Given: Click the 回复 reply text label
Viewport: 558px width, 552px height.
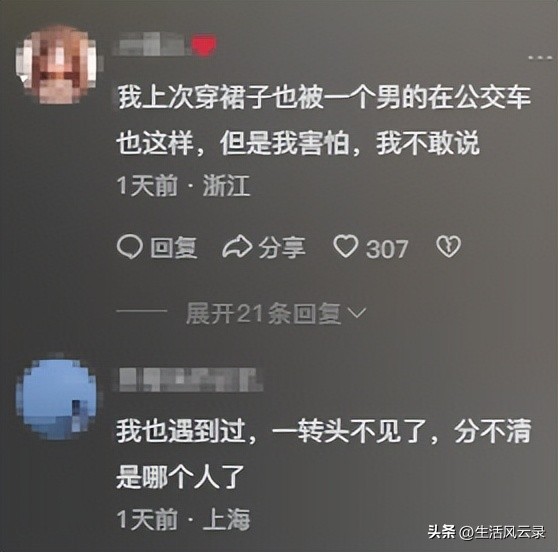Looking at the screenshot, I should pyautogui.click(x=174, y=247).
